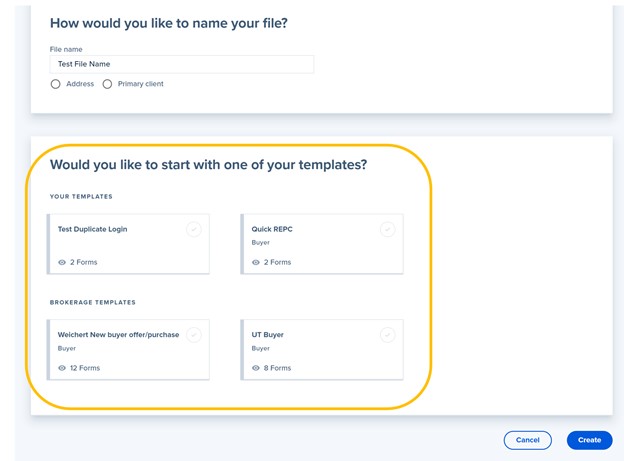Viewport: 624px width, 461px height.
Task: Tick the checkmark circle on UT Buyer
Action: click(x=387, y=335)
